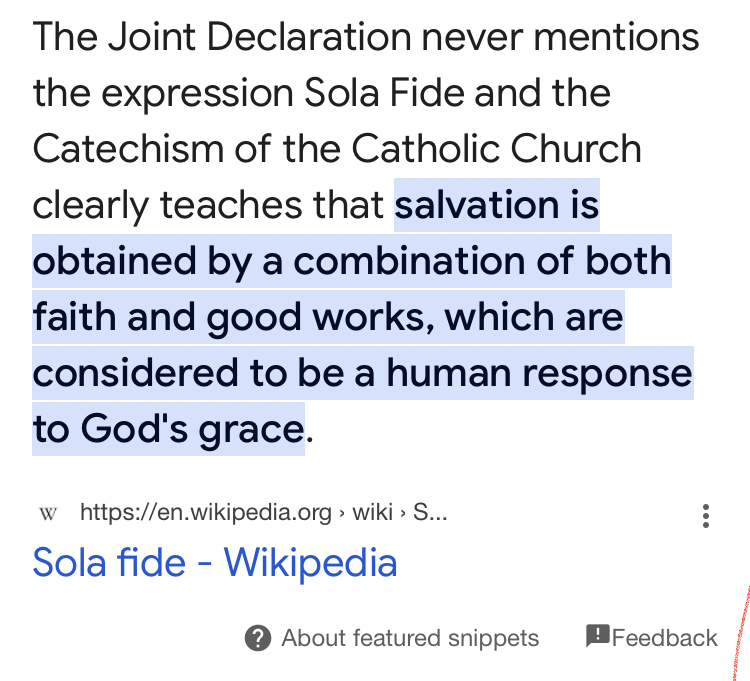Click the question mark help icon
The width and height of the screenshot is (750, 681).
click(x=258, y=638)
